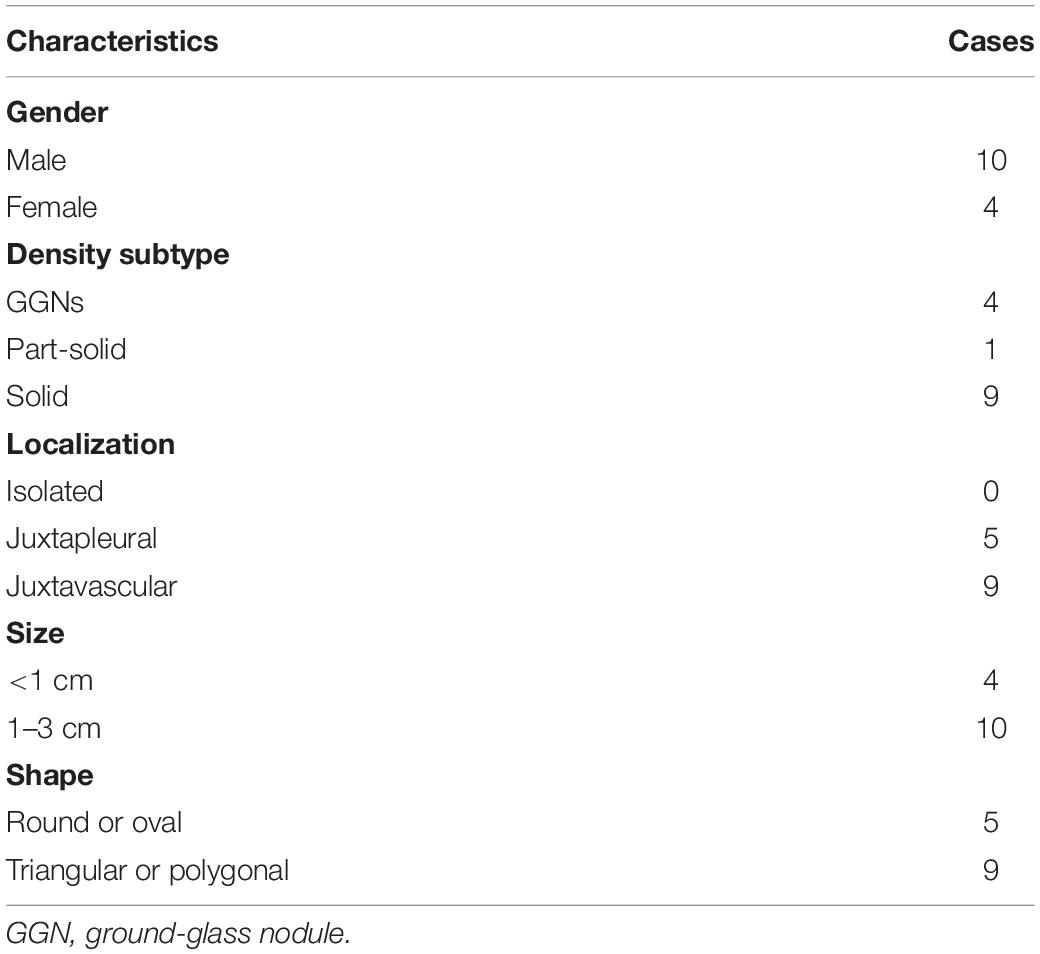Click the GGNs row label

[x=45, y=302]
